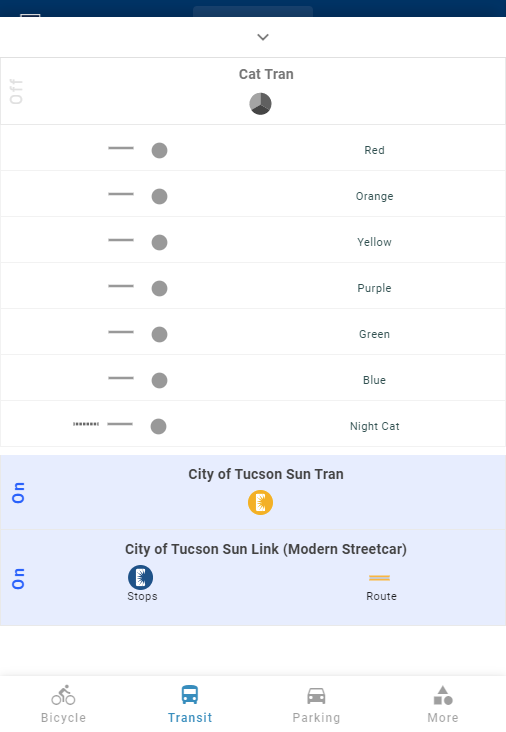The height and width of the screenshot is (732, 506).
Task: Click the Sun Link Stops blue icon
Action: coord(141,577)
